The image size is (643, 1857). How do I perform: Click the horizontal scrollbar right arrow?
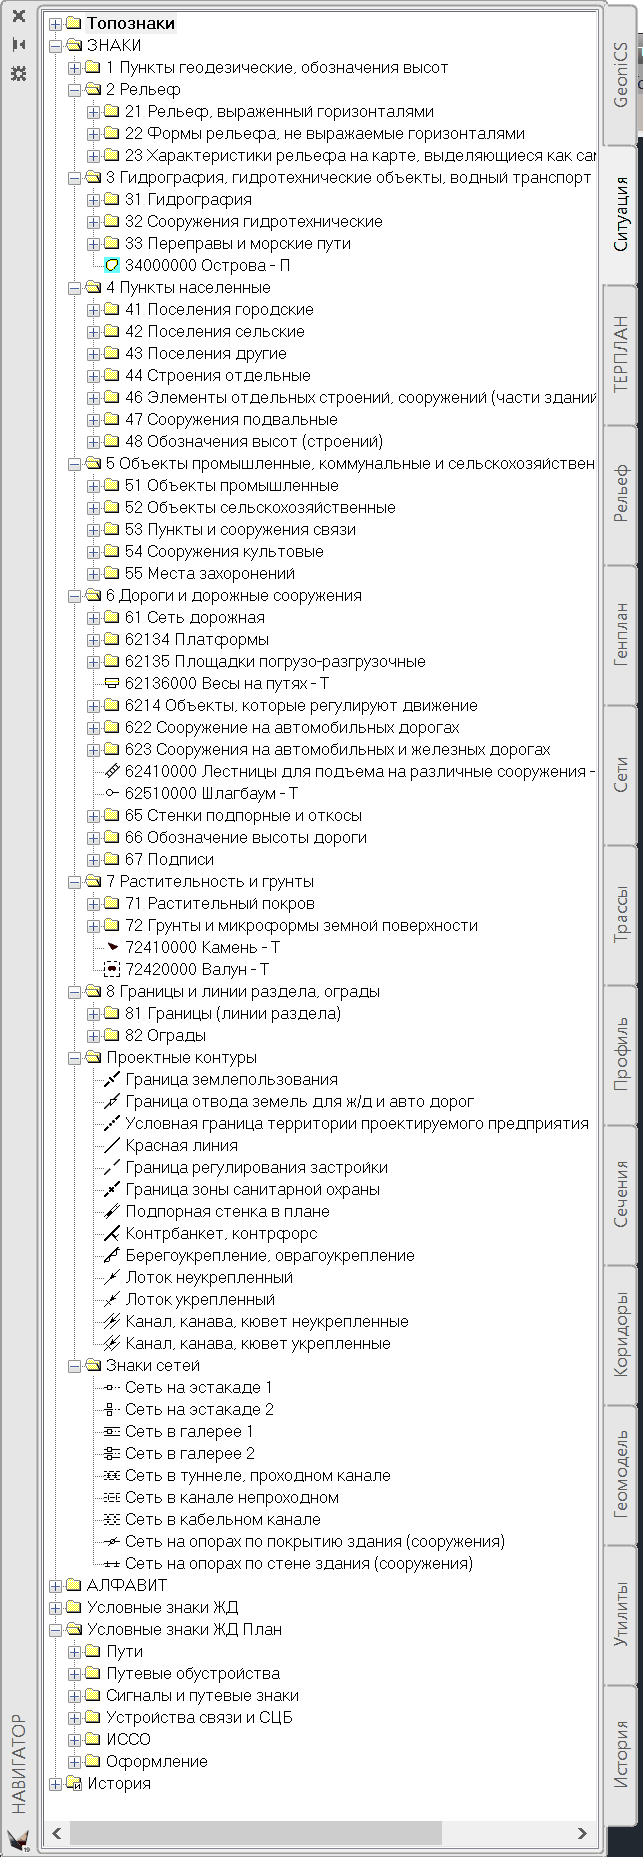pos(583,1833)
